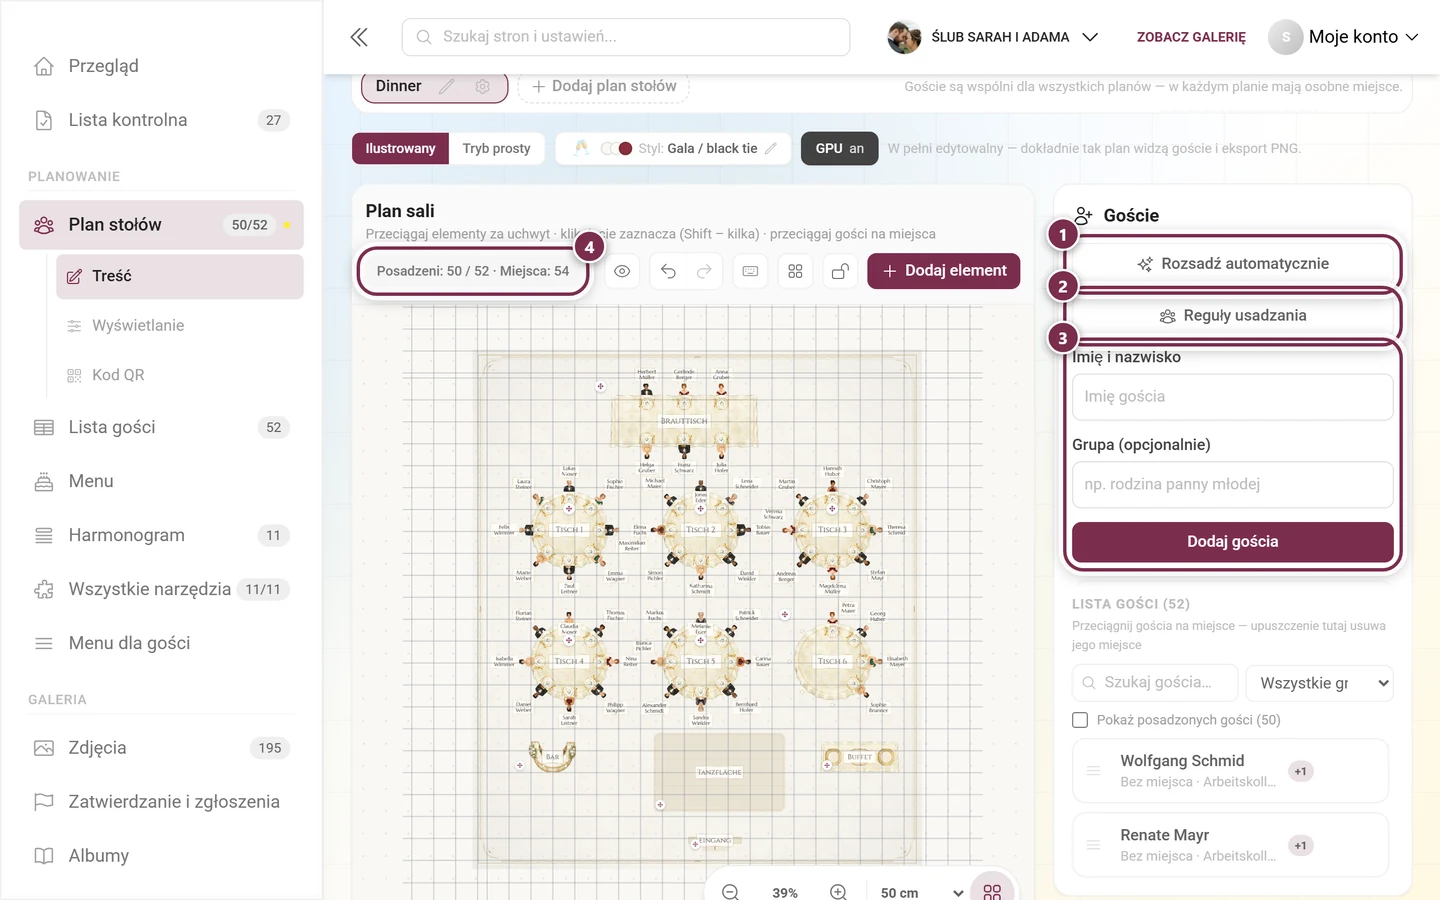Click the 'Dodaj element' button
This screenshot has width=1440, height=900.
tap(944, 271)
